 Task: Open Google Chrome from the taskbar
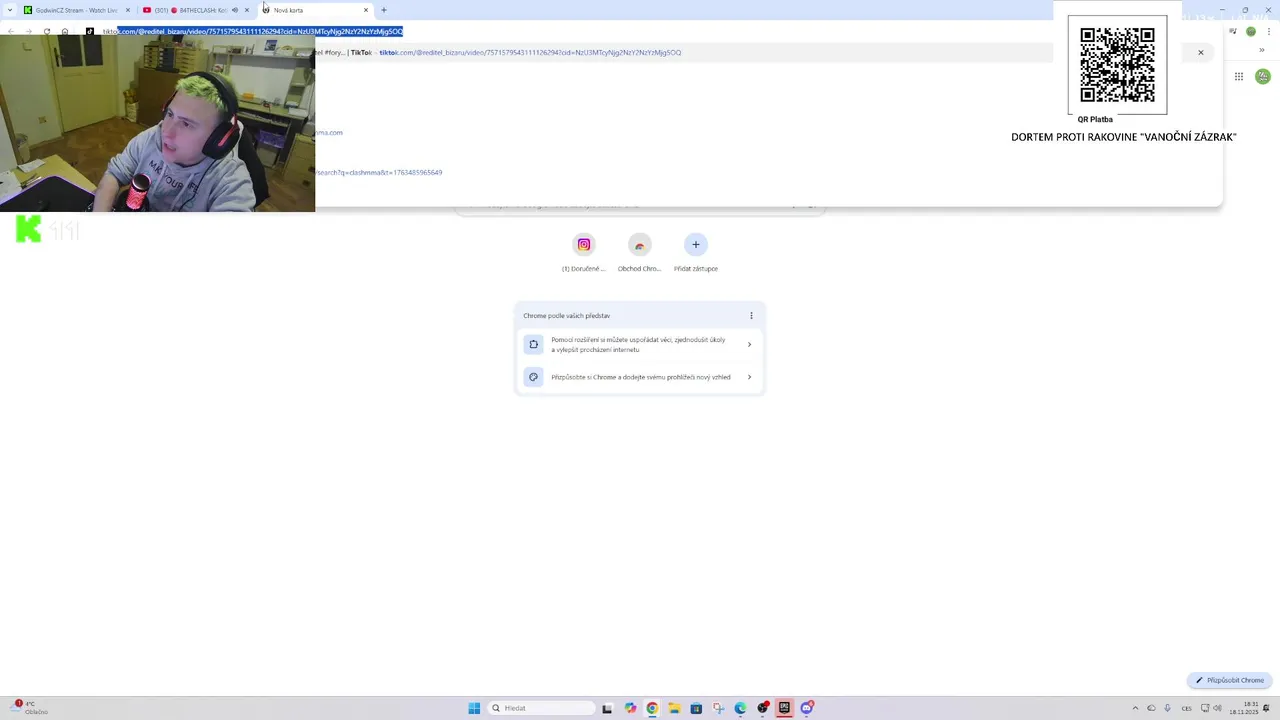(x=652, y=708)
